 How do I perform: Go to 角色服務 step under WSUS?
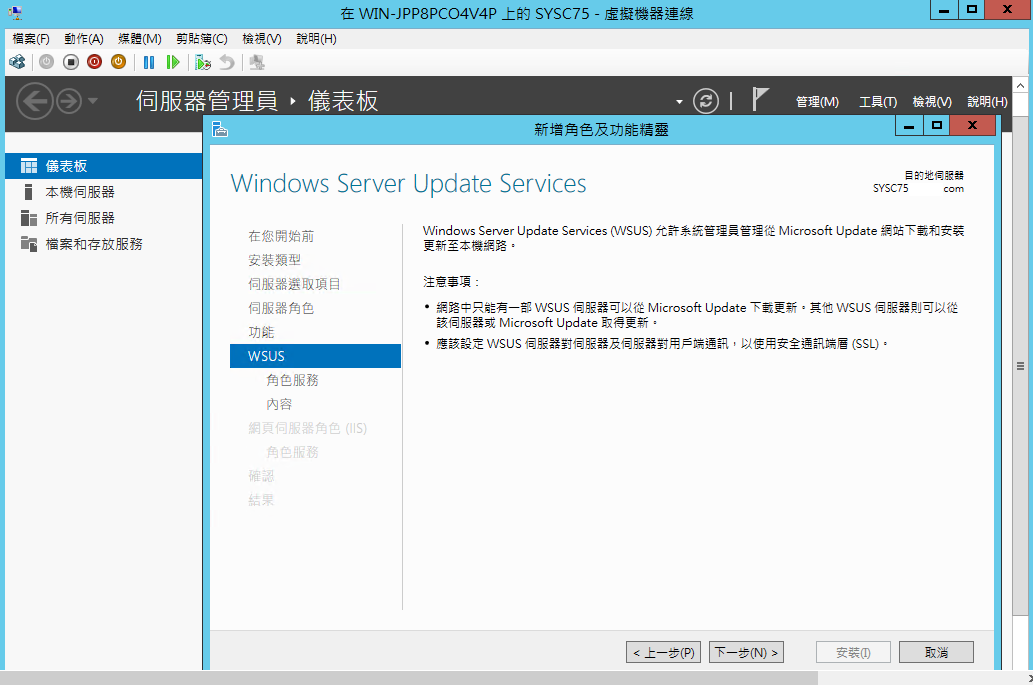pyautogui.click(x=292, y=380)
